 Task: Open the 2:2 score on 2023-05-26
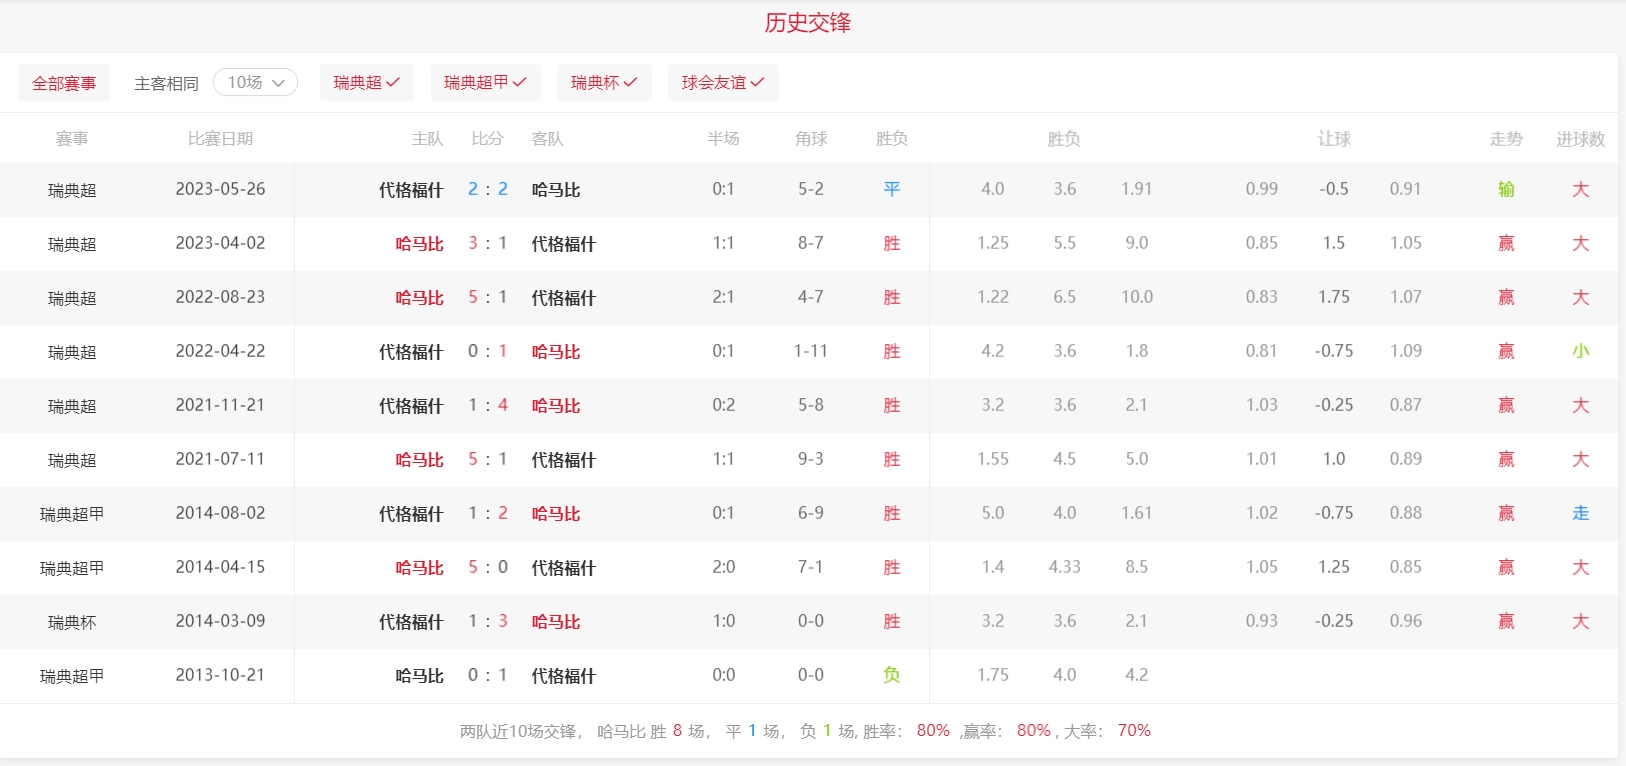pyautogui.click(x=488, y=189)
